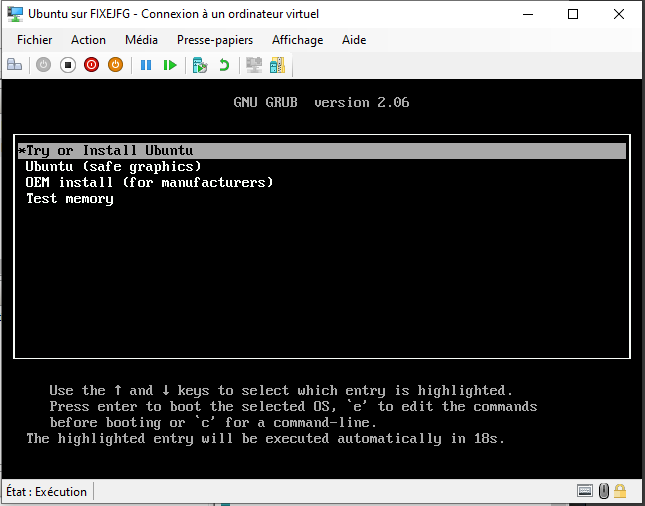Shut down the VM with the red power icon

point(91,65)
